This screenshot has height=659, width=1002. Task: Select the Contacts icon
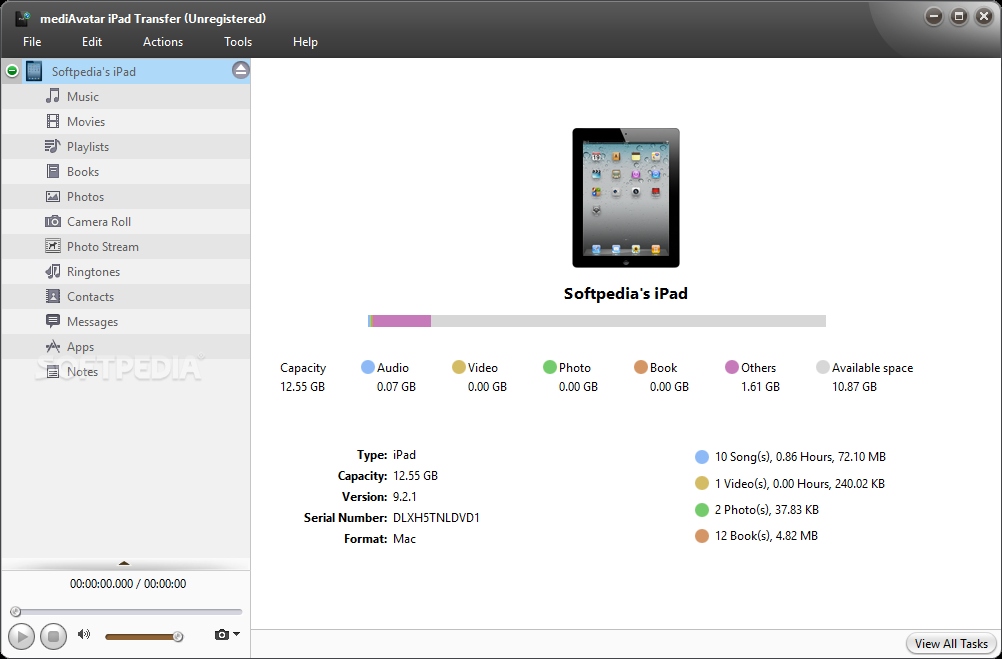tap(55, 296)
